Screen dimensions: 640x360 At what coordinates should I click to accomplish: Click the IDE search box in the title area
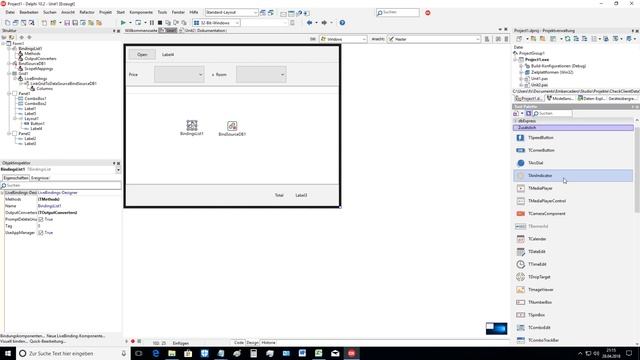[398, 13]
